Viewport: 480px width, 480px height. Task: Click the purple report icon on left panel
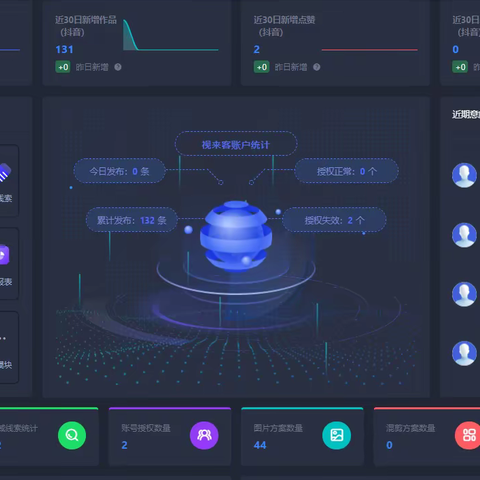(x=4, y=255)
